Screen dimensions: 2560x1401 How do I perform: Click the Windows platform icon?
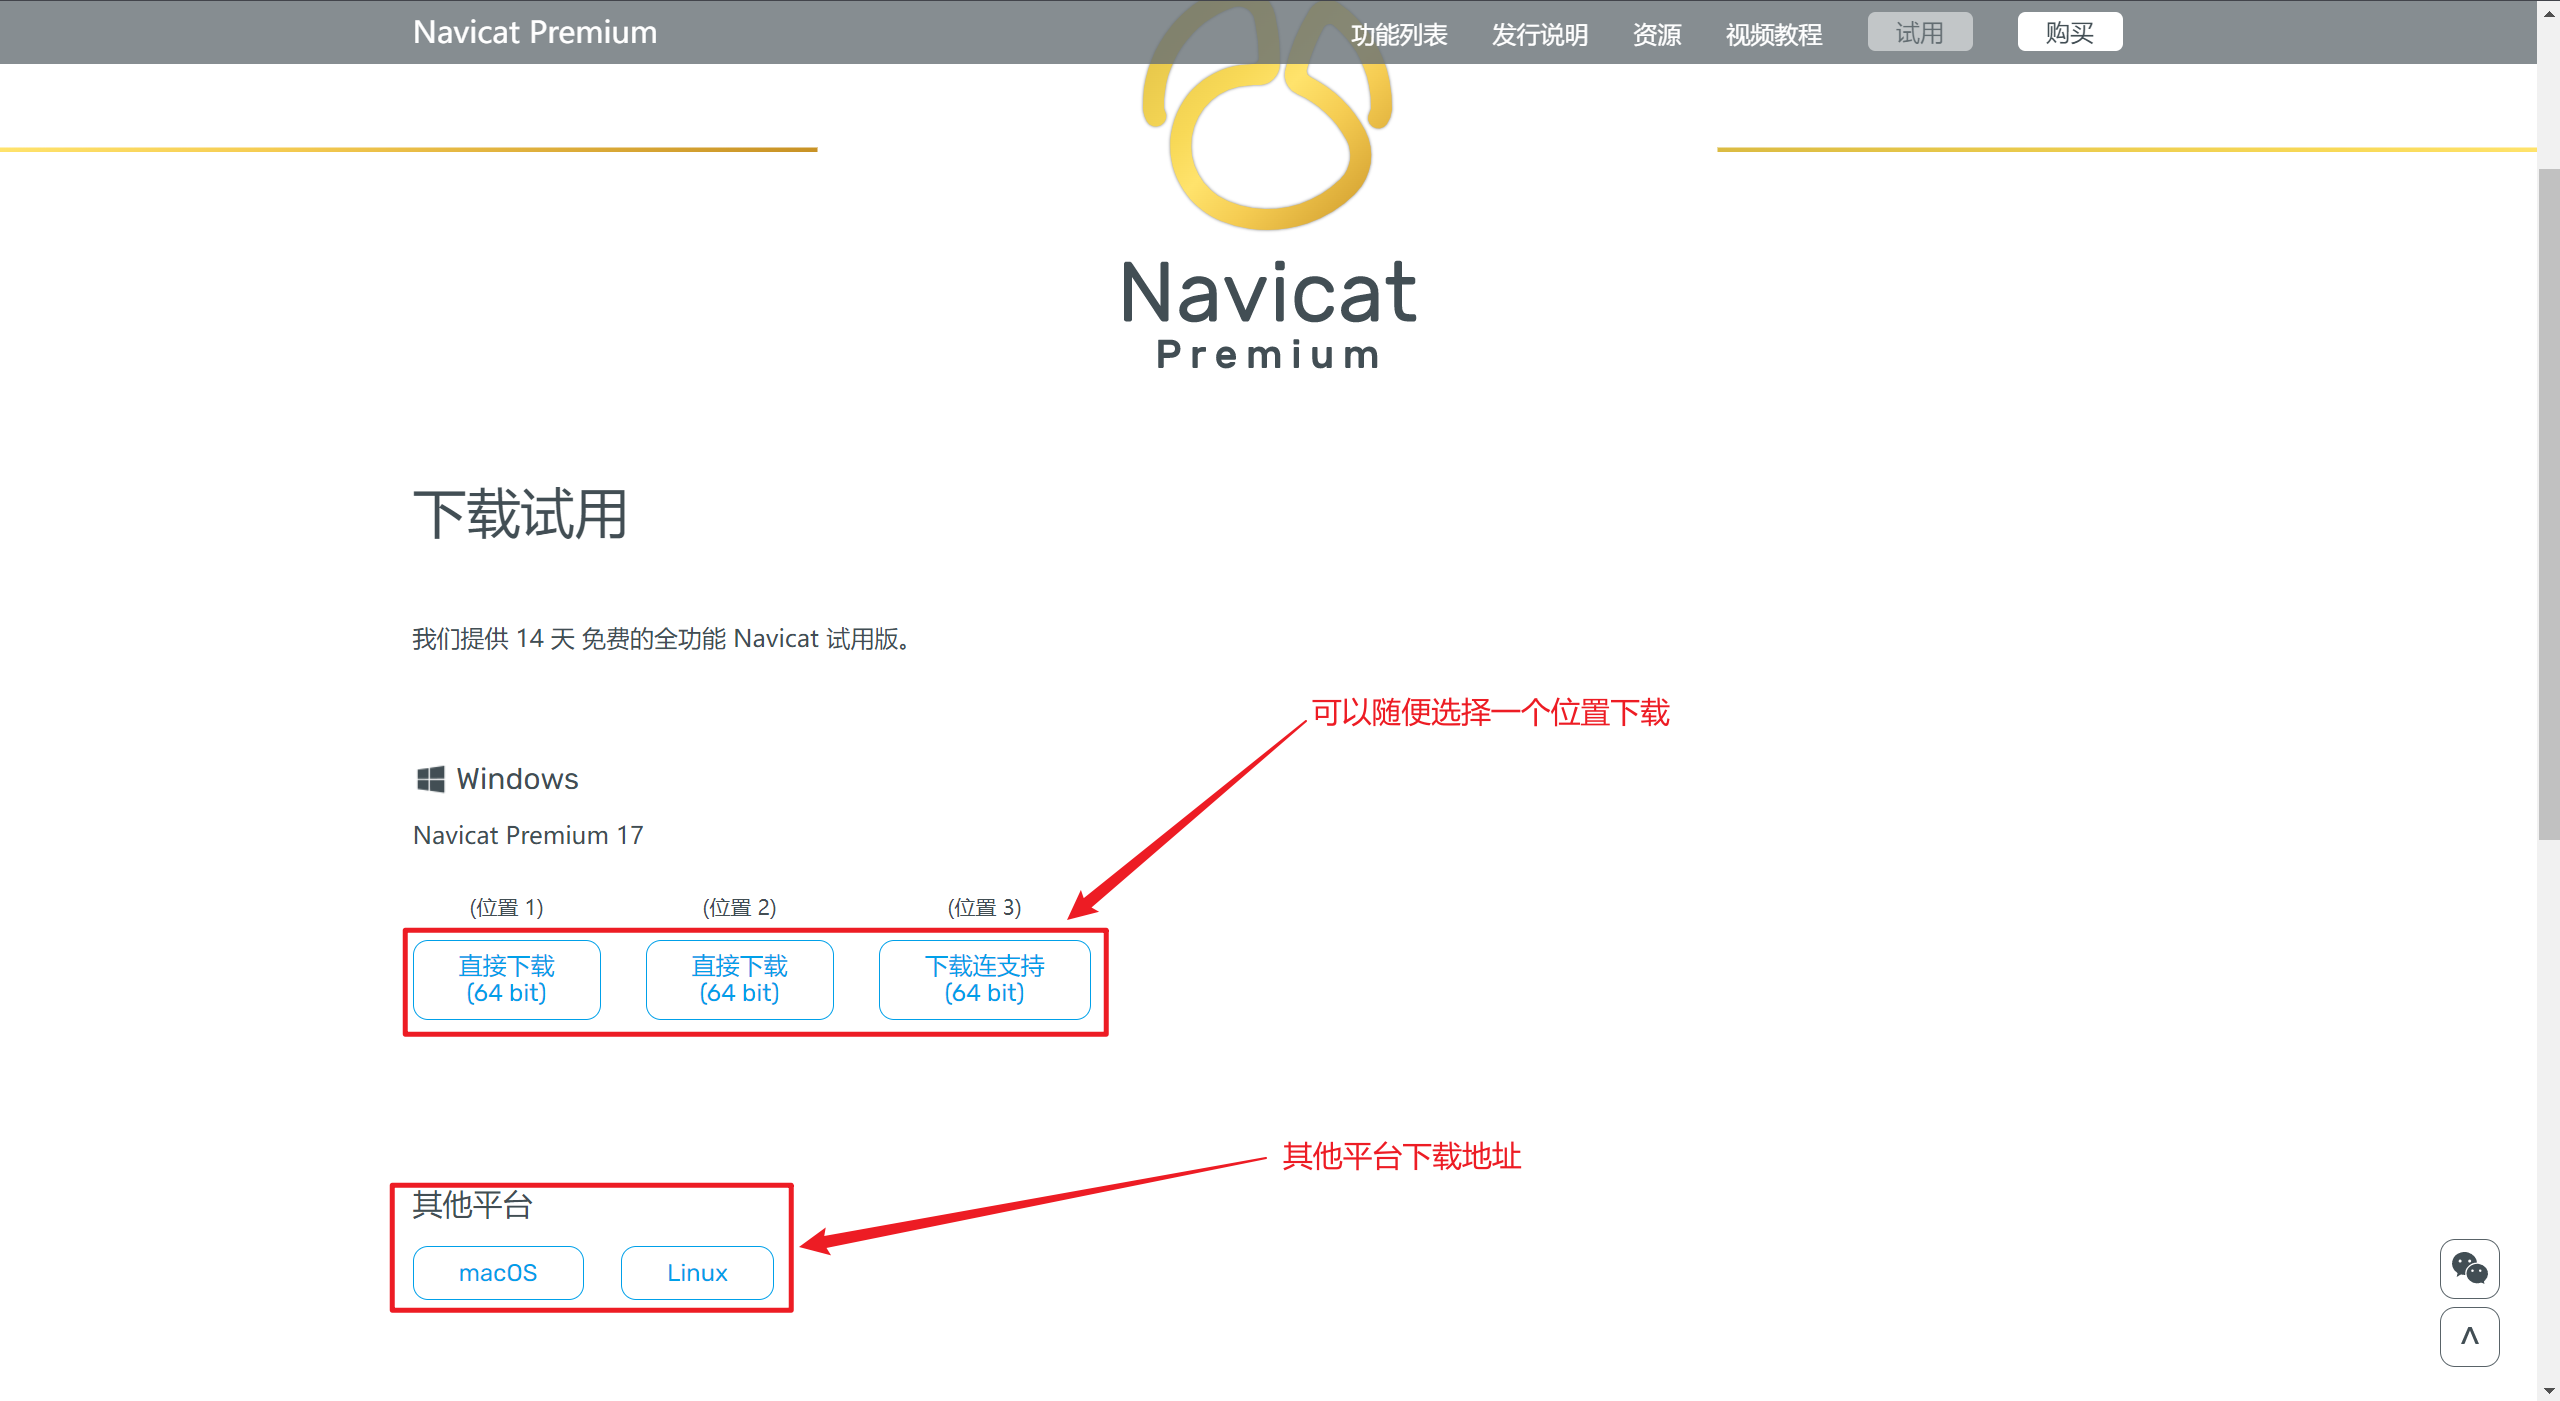[430, 779]
